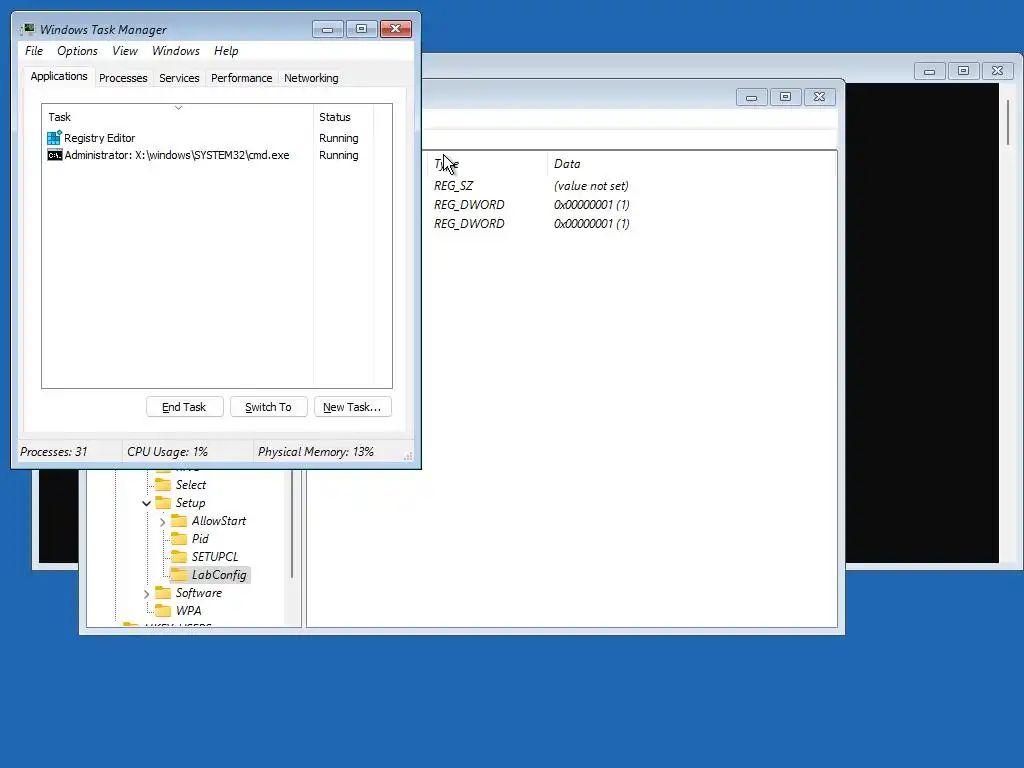This screenshot has height=768, width=1024.
Task: Switch to the Applications tab
Action: [x=59, y=76]
